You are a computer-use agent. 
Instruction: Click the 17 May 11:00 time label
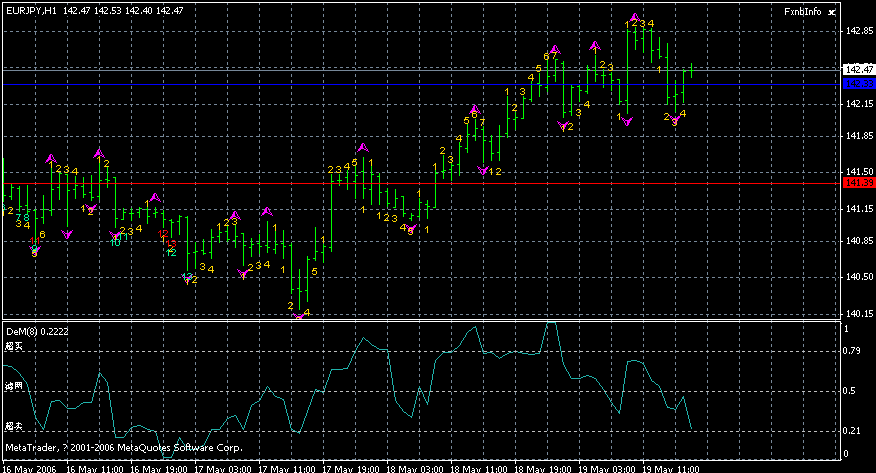[287, 469]
